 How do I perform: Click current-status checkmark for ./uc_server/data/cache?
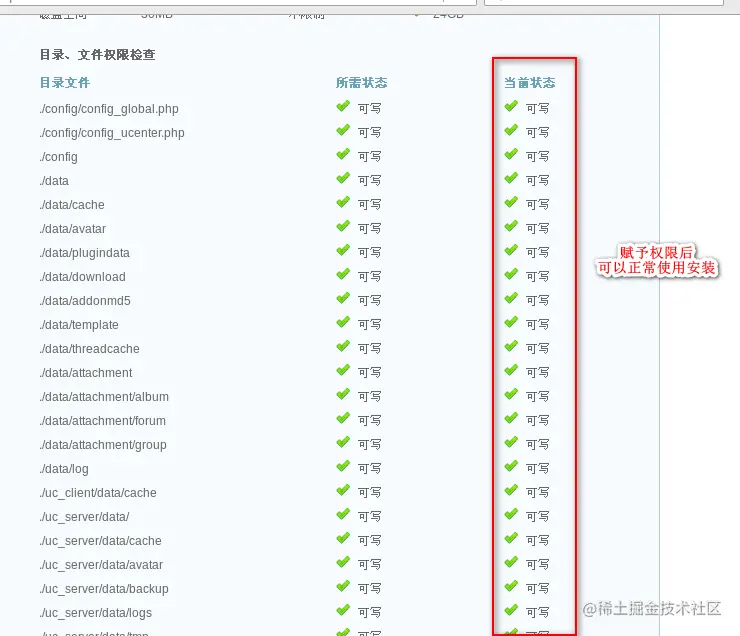(x=511, y=538)
